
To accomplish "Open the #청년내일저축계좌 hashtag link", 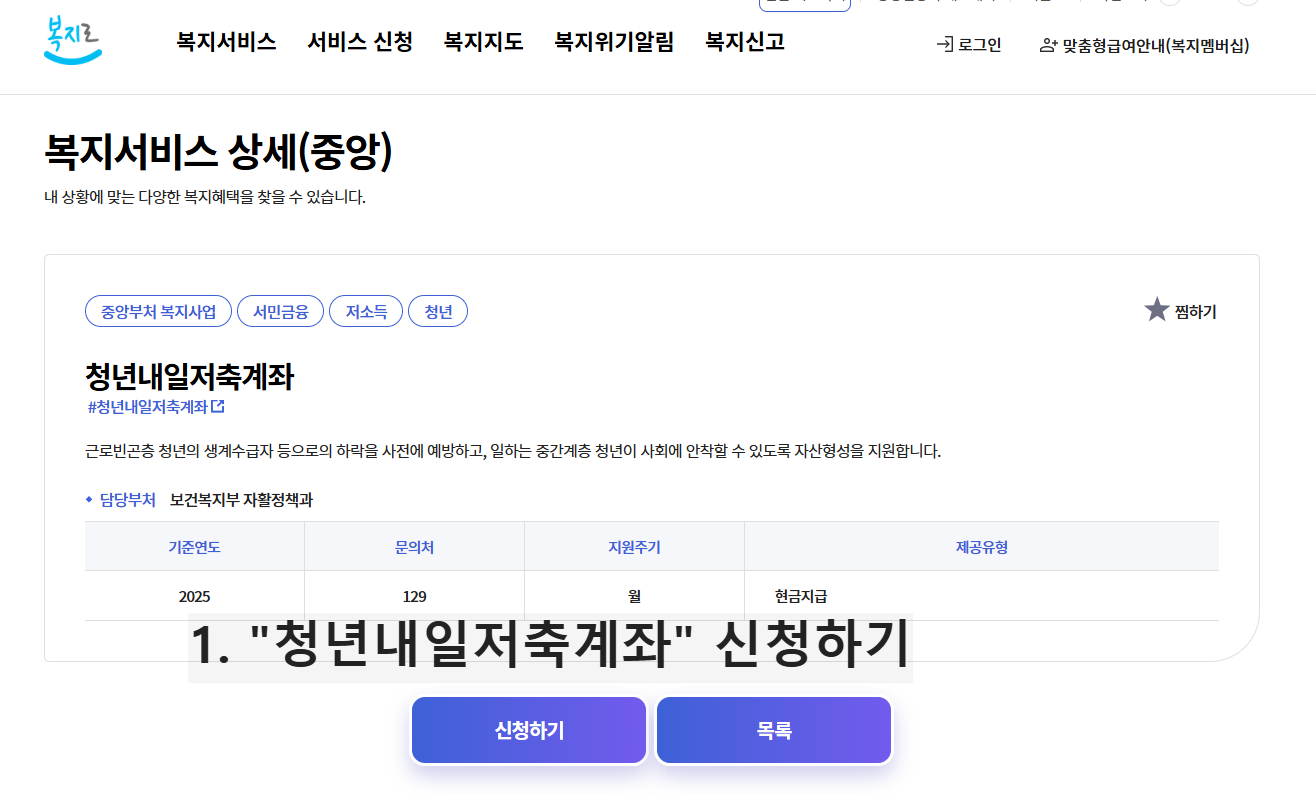I will (148, 407).
